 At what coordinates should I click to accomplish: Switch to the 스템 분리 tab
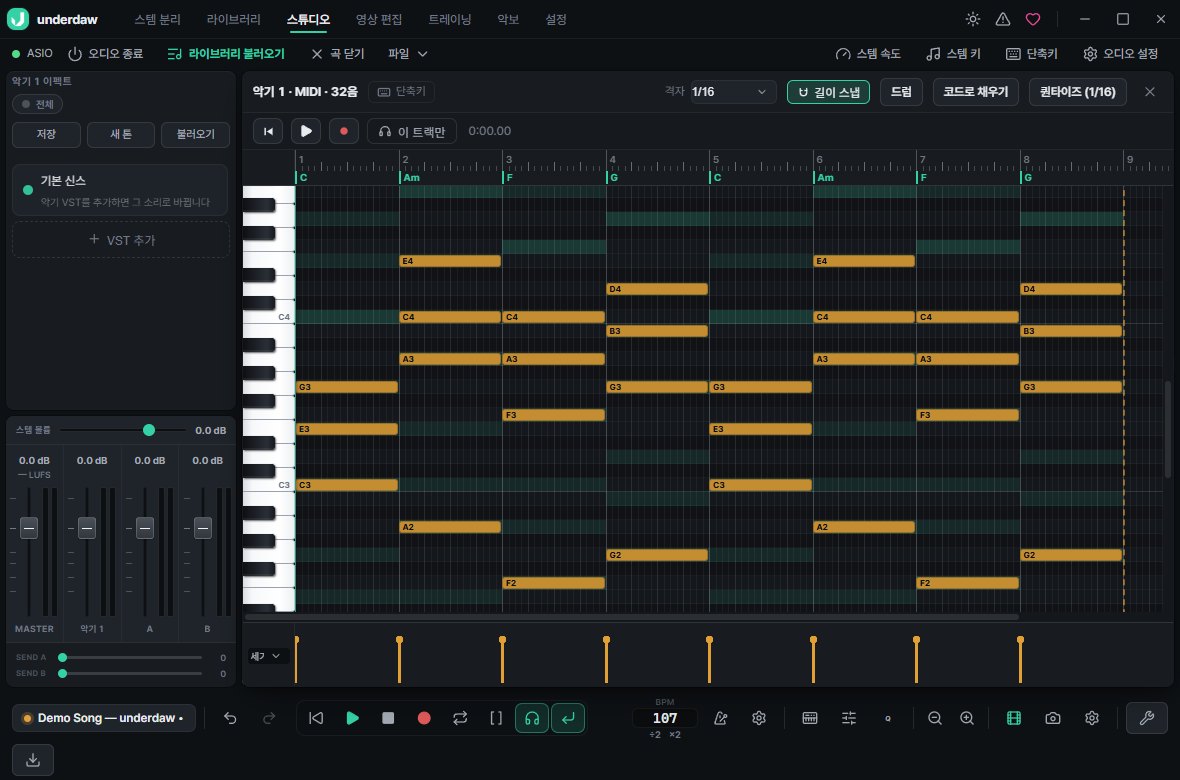tap(157, 20)
